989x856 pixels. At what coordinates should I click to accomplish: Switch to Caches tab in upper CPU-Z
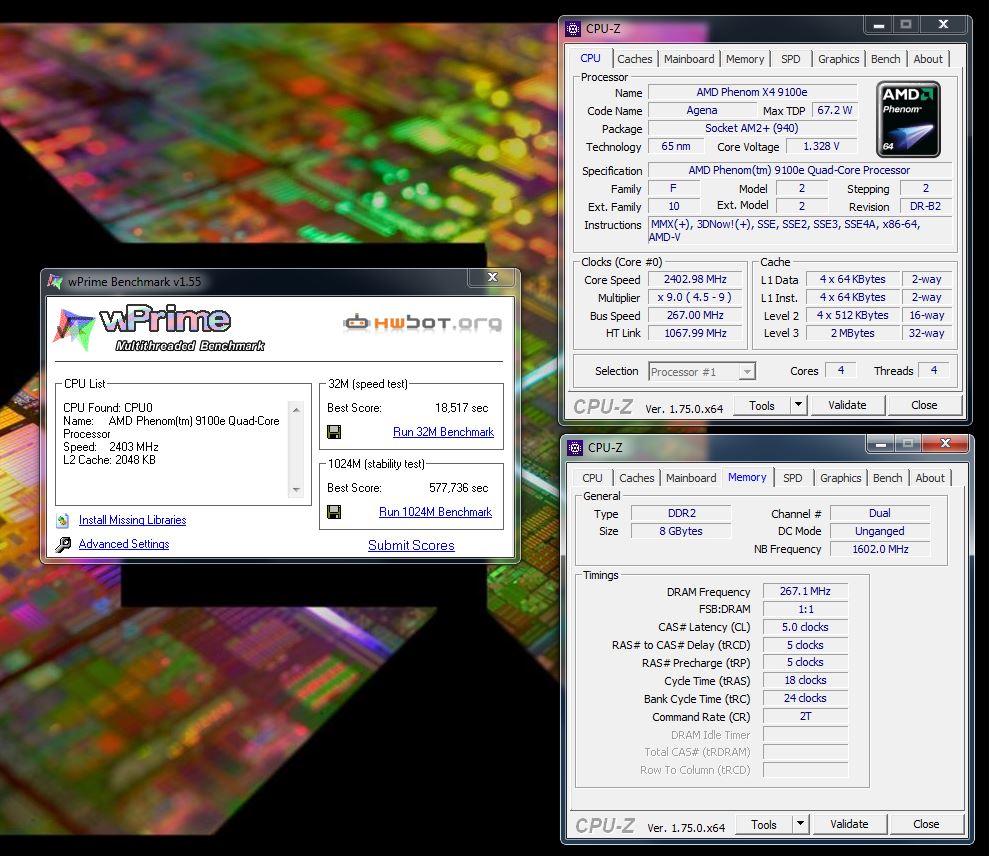coord(635,59)
